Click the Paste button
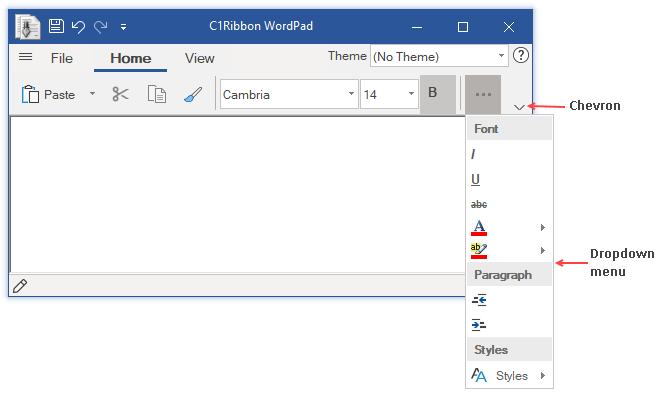Screen dimensions: 659x395 [48, 95]
